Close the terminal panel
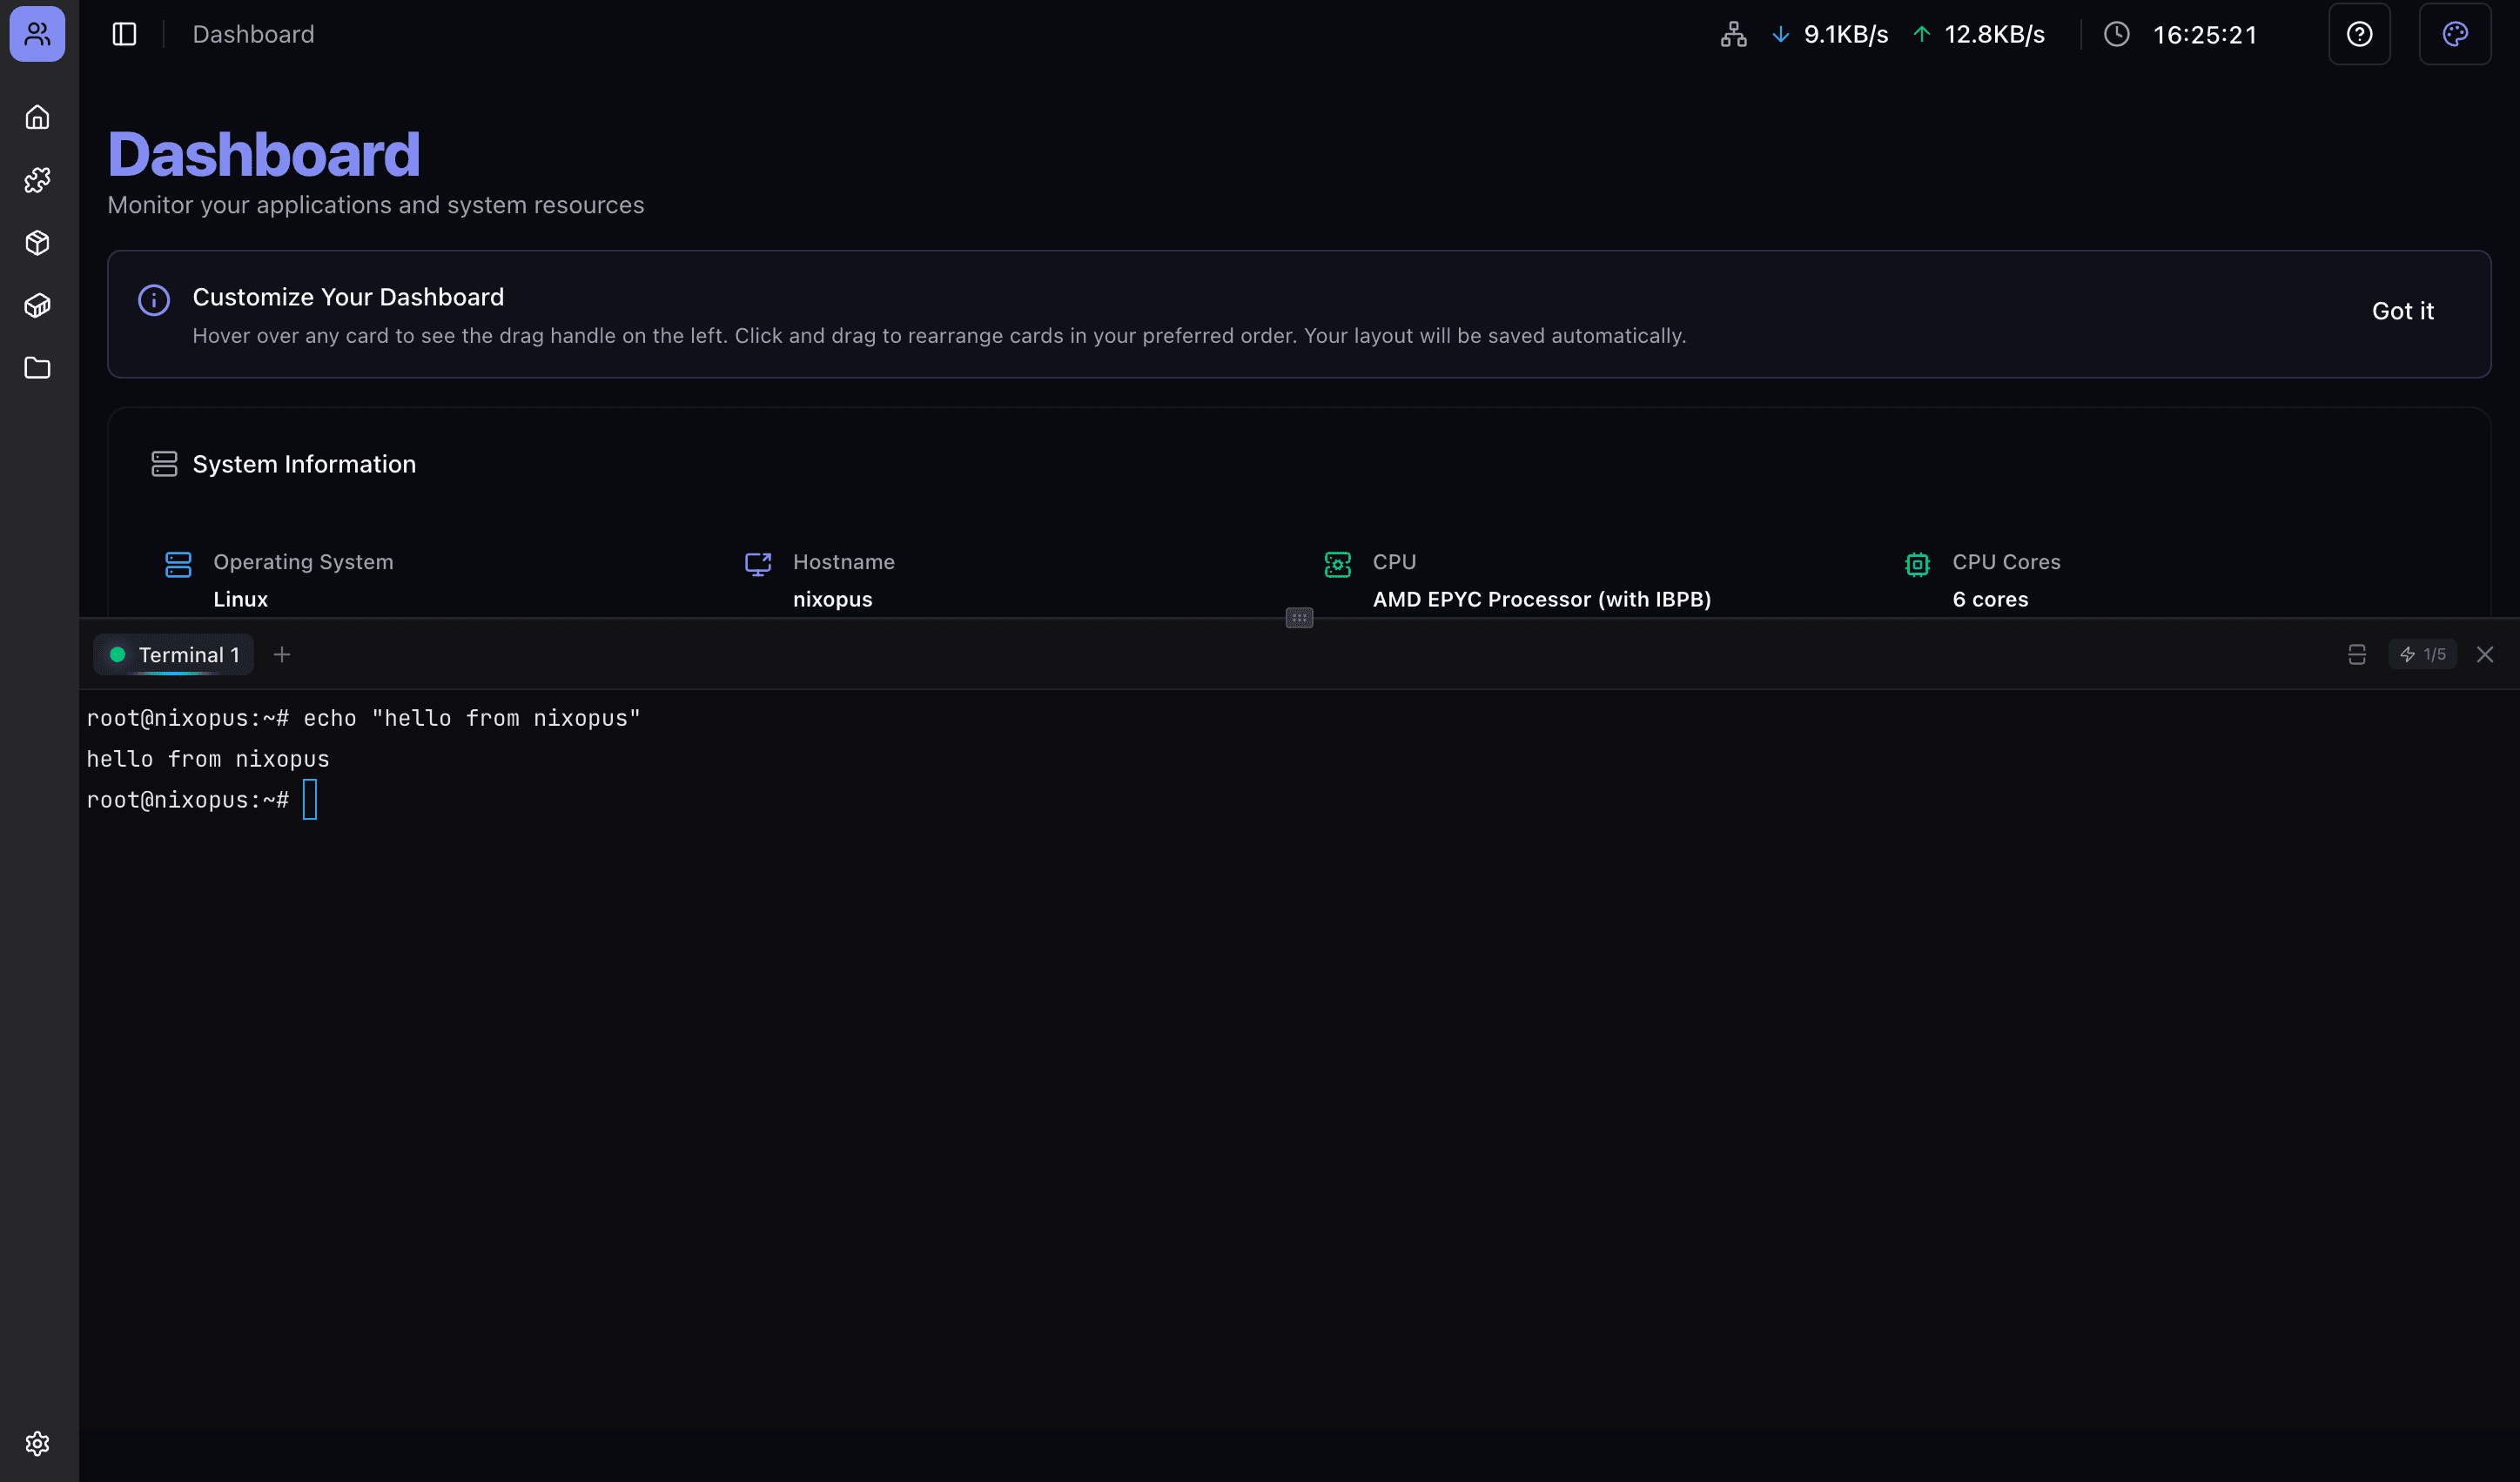2520x1482 pixels. 2484,655
